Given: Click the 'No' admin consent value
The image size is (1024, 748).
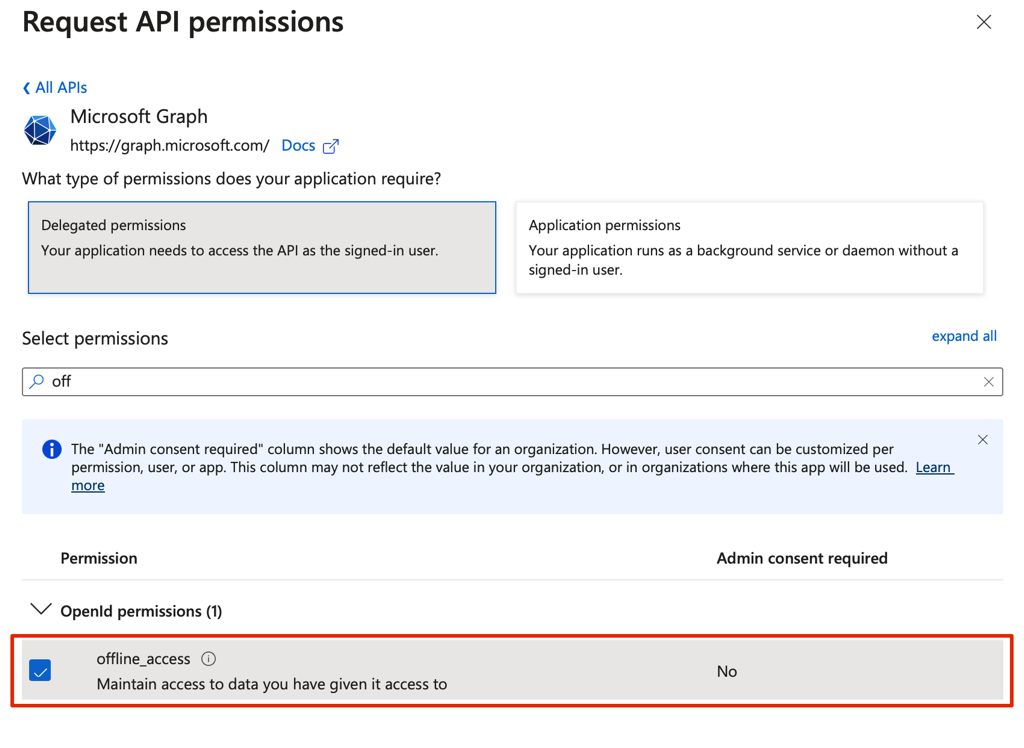Looking at the screenshot, I should [x=727, y=672].
